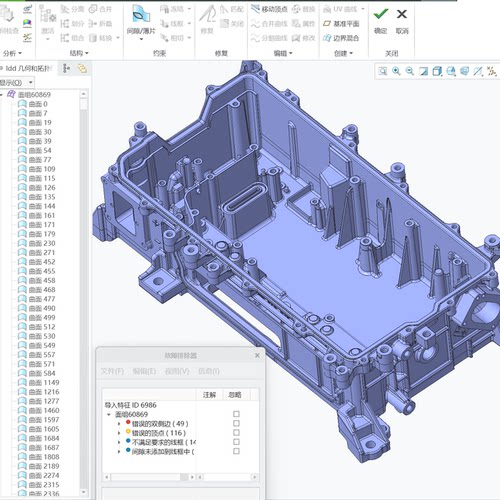The width and height of the screenshot is (500, 500).
Task: Click the repaint icon in graphics toolbar
Action: coord(423,71)
